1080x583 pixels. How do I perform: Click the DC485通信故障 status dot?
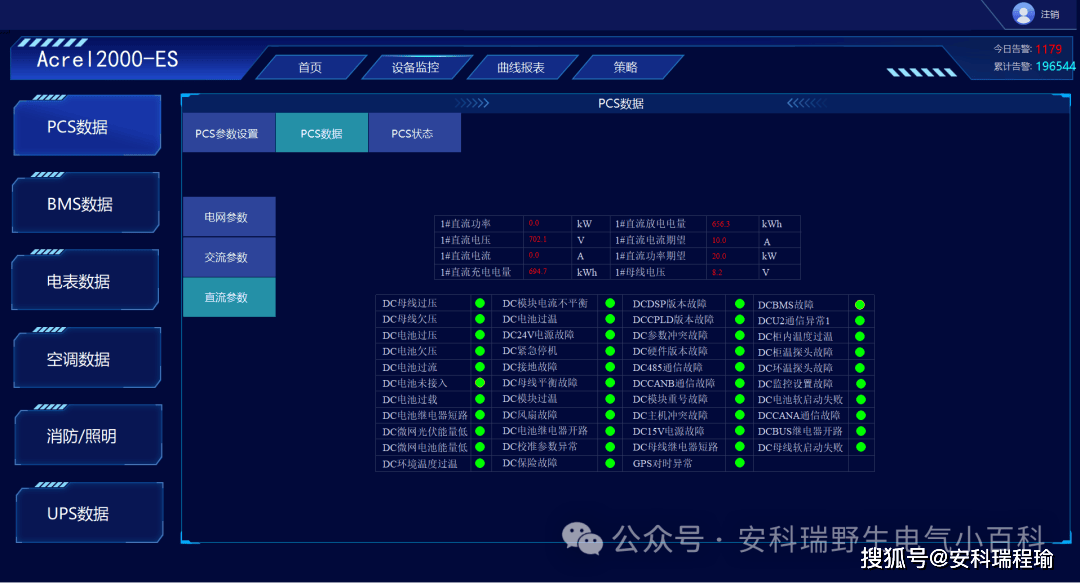point(740,367)
